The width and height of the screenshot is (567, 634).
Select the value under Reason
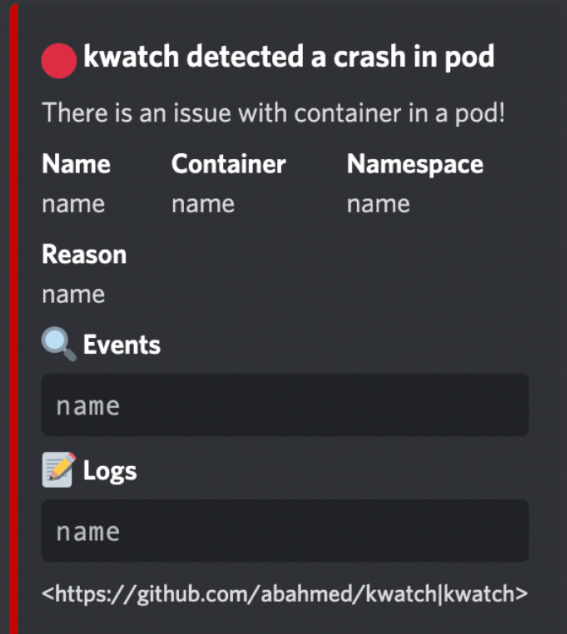(73, 294)
